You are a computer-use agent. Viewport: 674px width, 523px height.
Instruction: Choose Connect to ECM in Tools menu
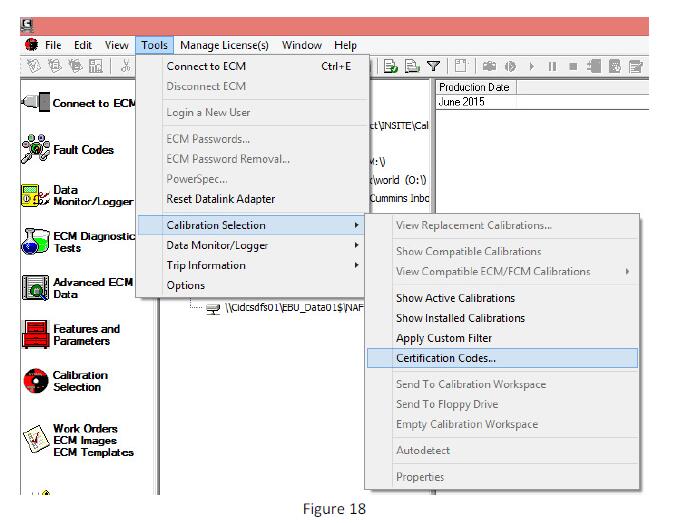coord(254,66)
